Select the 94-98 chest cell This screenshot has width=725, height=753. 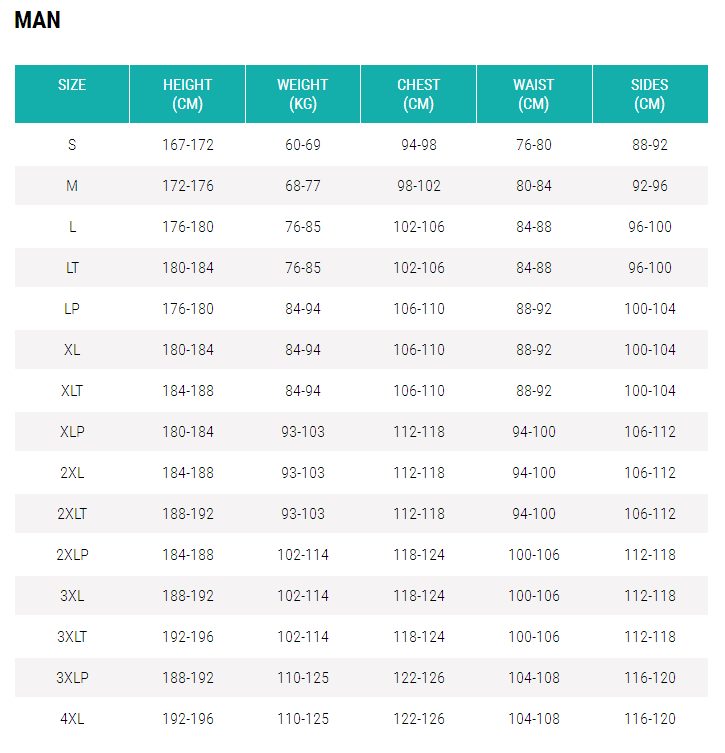tap(419, 145)
